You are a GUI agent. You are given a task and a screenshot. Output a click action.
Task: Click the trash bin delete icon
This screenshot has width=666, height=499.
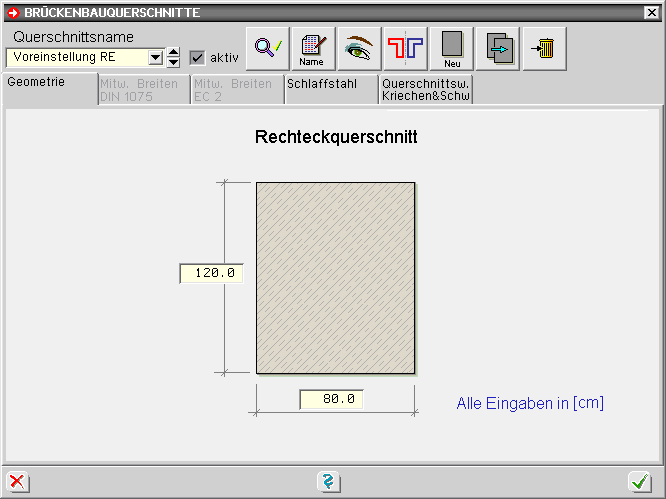point(545,48)
